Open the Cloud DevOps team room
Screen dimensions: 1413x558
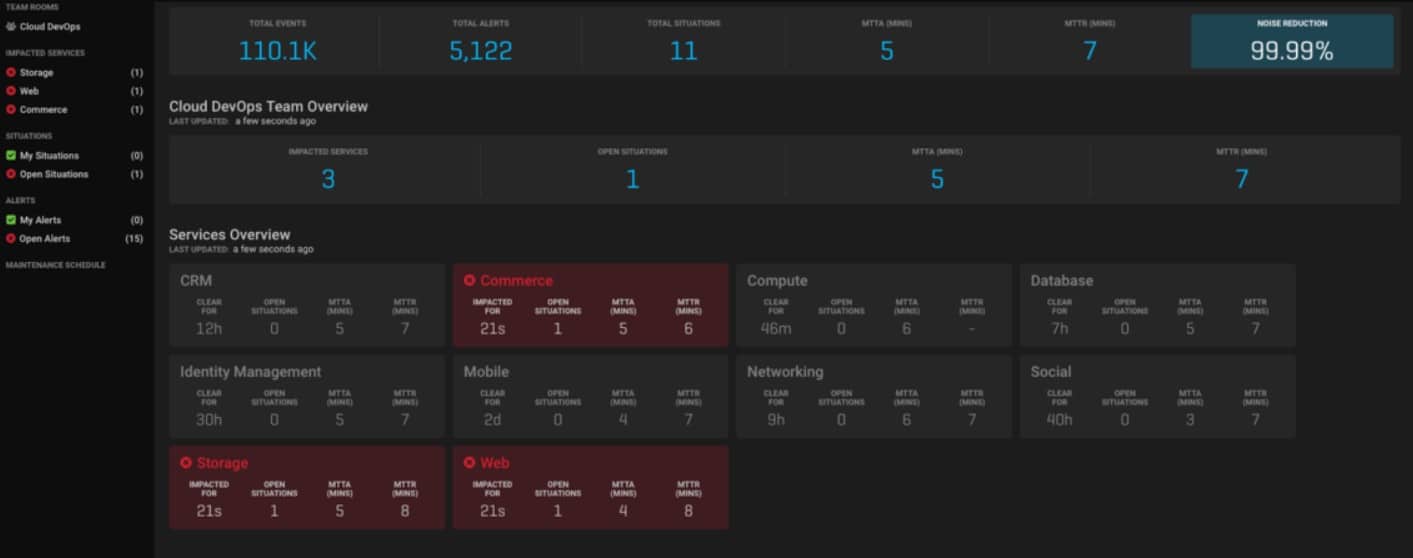point(50,27)
